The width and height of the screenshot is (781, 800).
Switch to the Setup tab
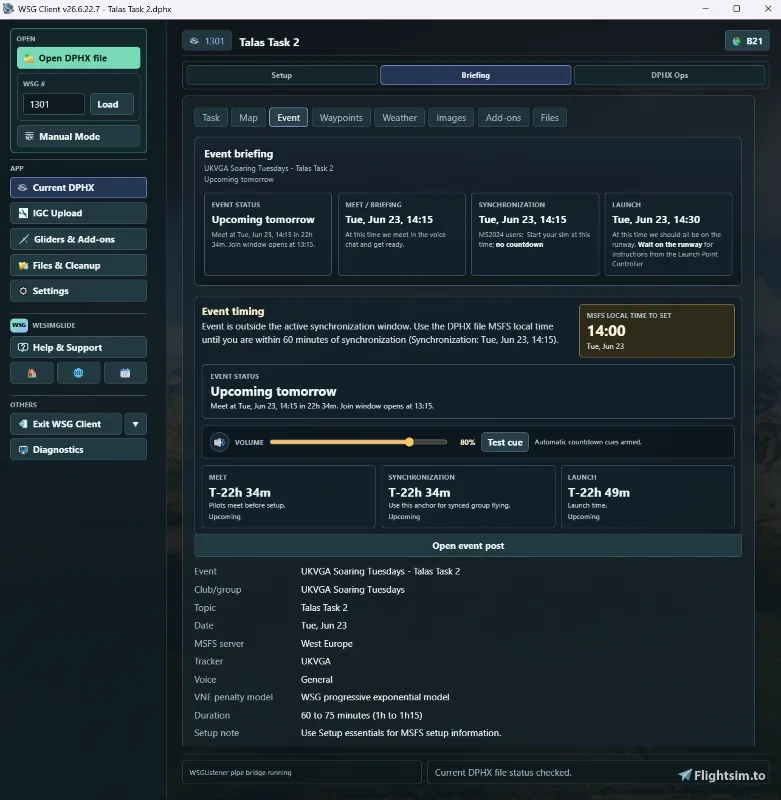click(282, 75)
